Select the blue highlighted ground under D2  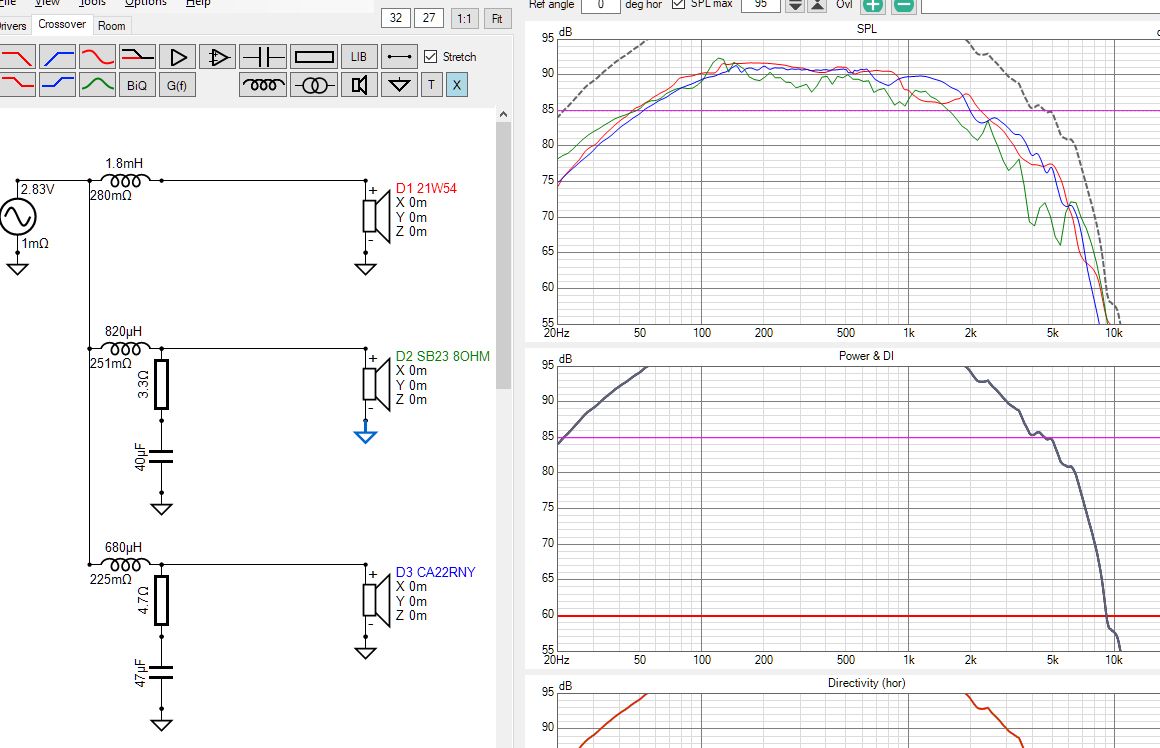(365, 434)
